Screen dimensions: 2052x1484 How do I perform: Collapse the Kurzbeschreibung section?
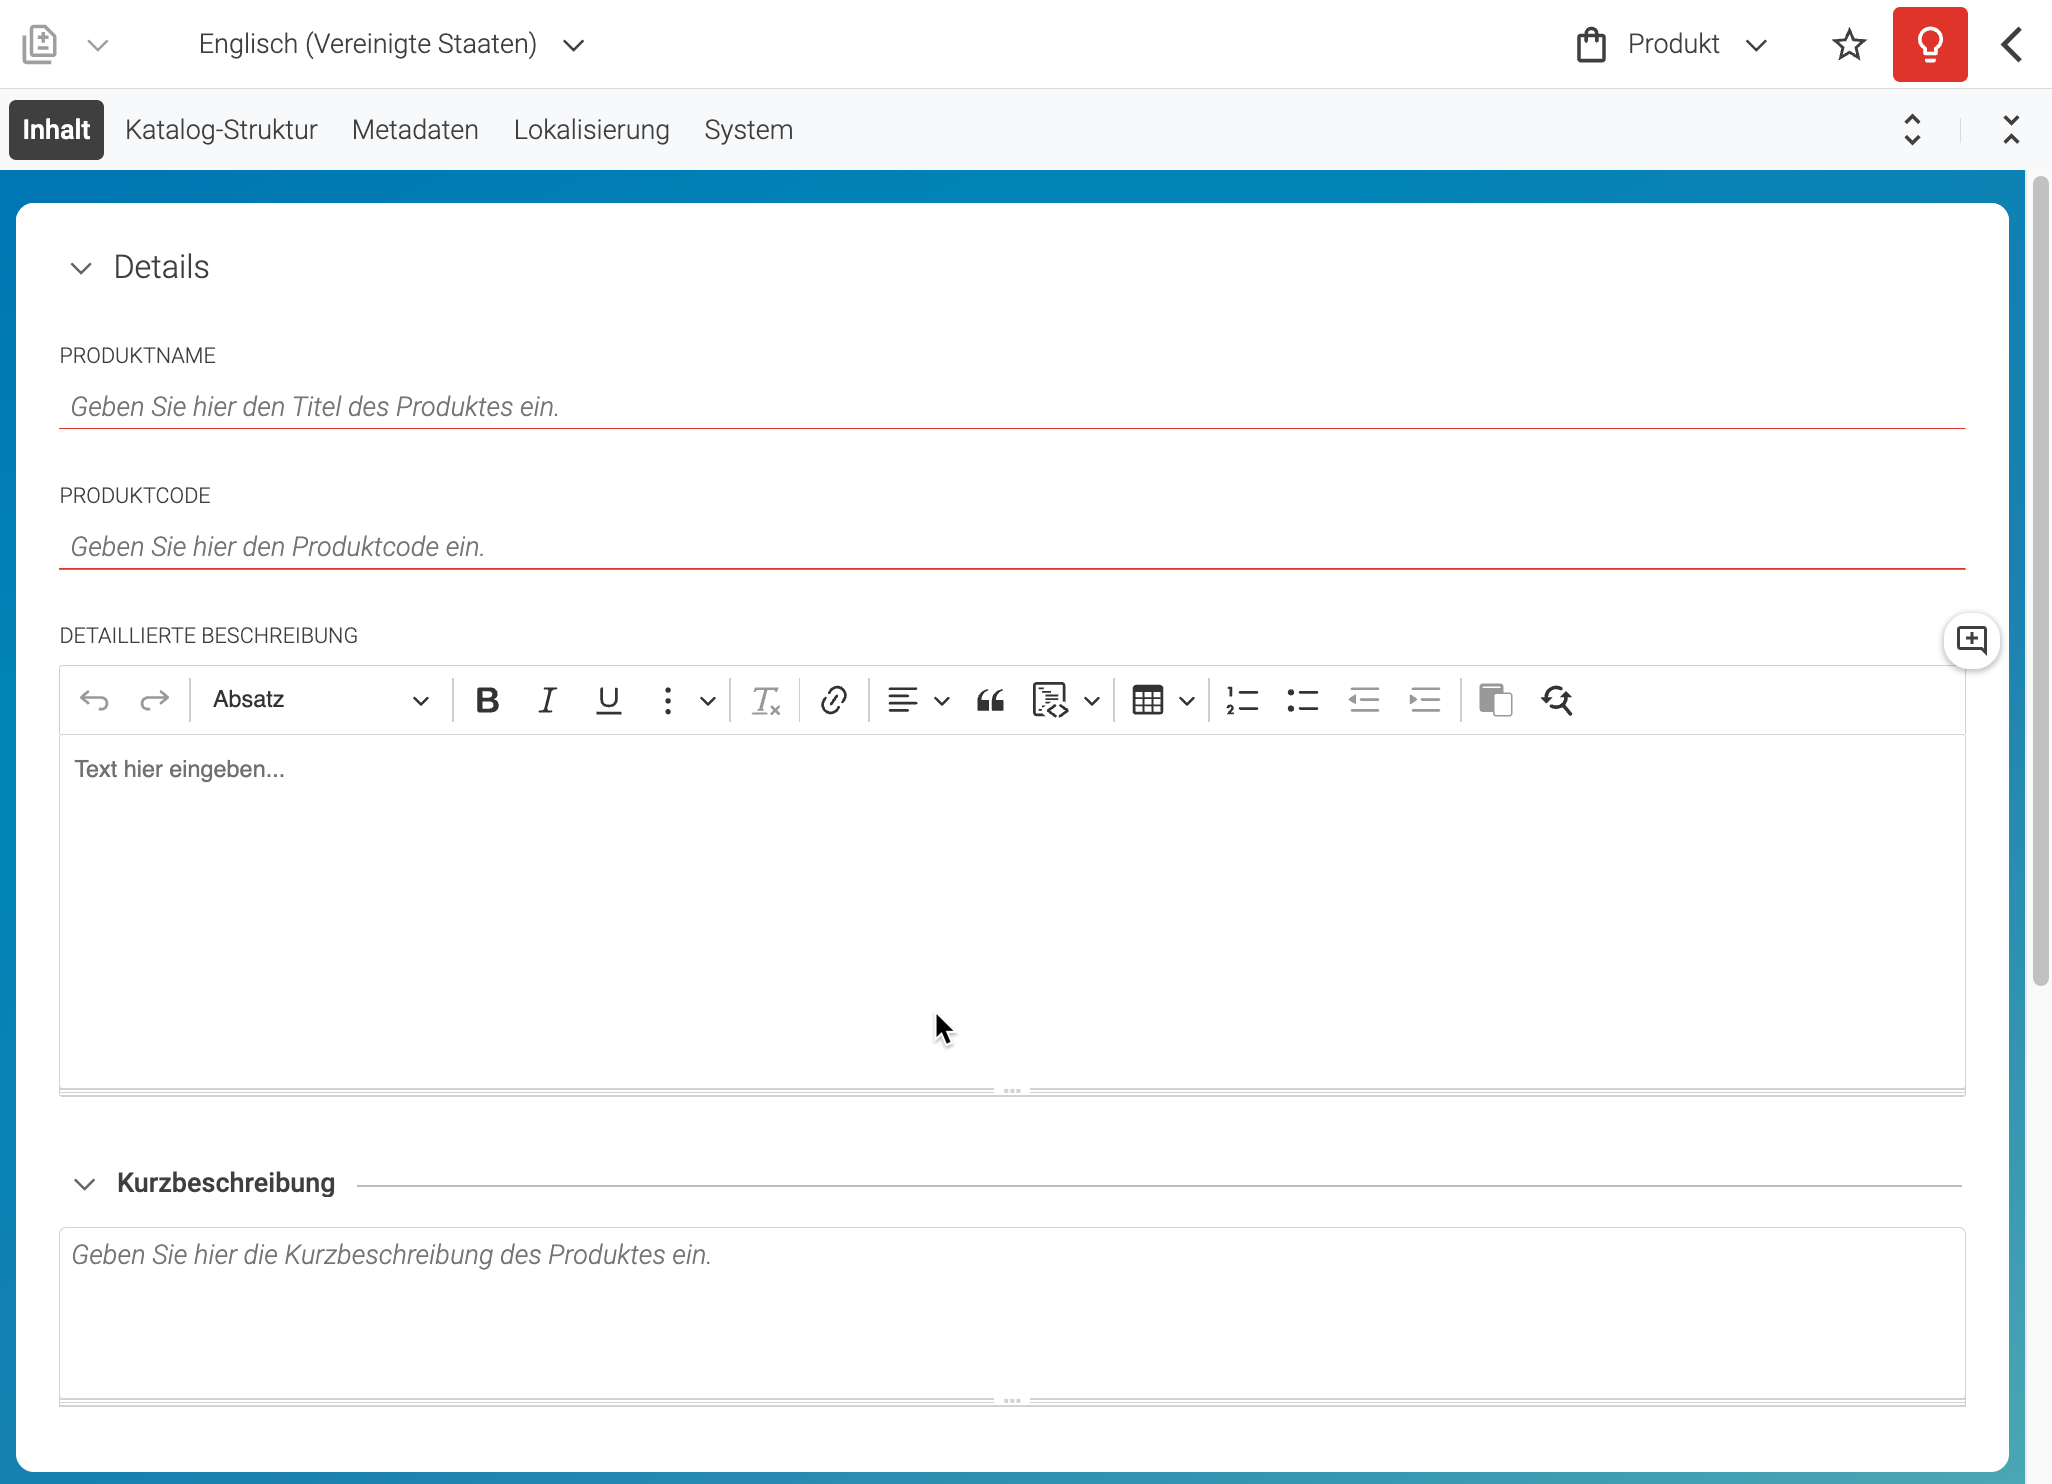pyautogui.click(x=85, y=1184)
